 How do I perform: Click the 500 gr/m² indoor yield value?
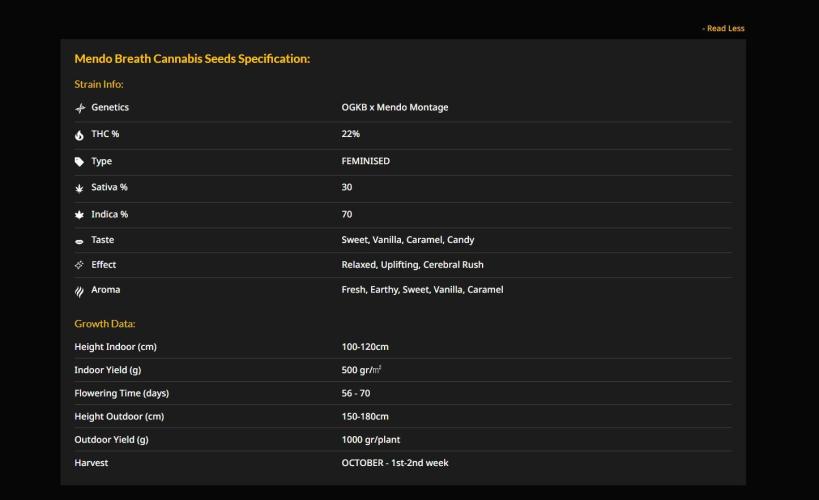click(x=362, y=370)
